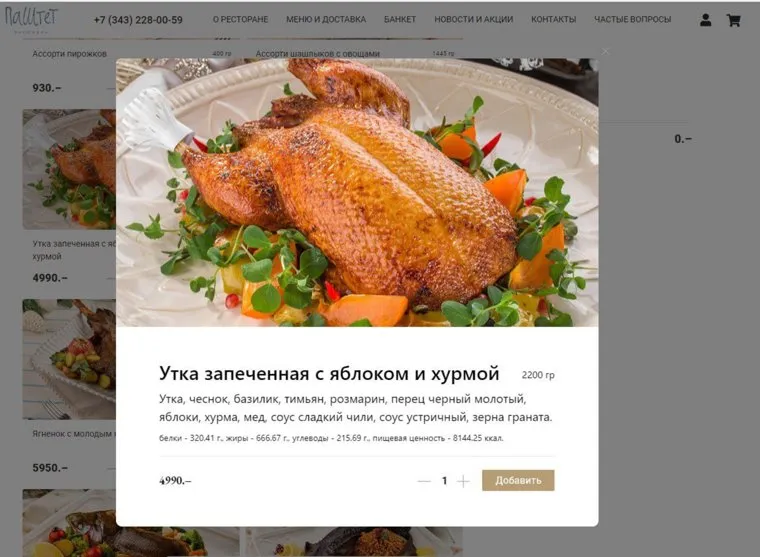
Task: Click the Ассорти пирожков item title
Action: pyautogui.click(x=69, y=54)
